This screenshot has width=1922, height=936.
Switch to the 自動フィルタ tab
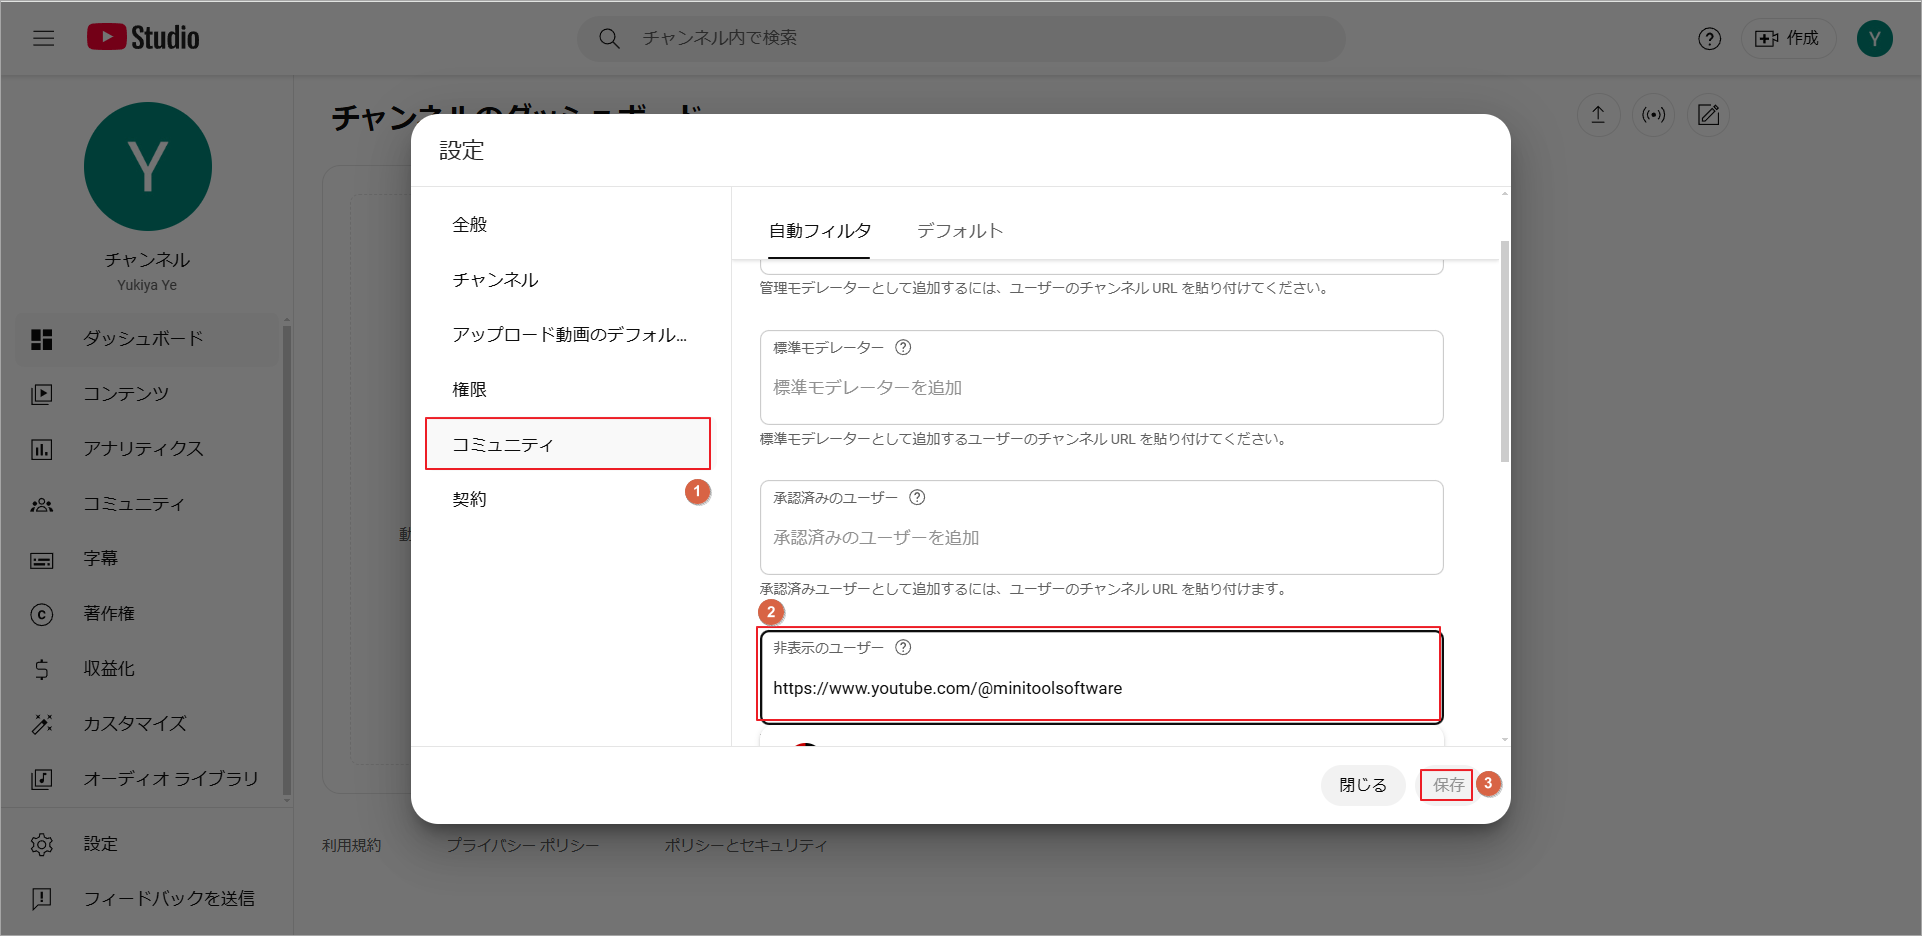click(x=819, y=231)
